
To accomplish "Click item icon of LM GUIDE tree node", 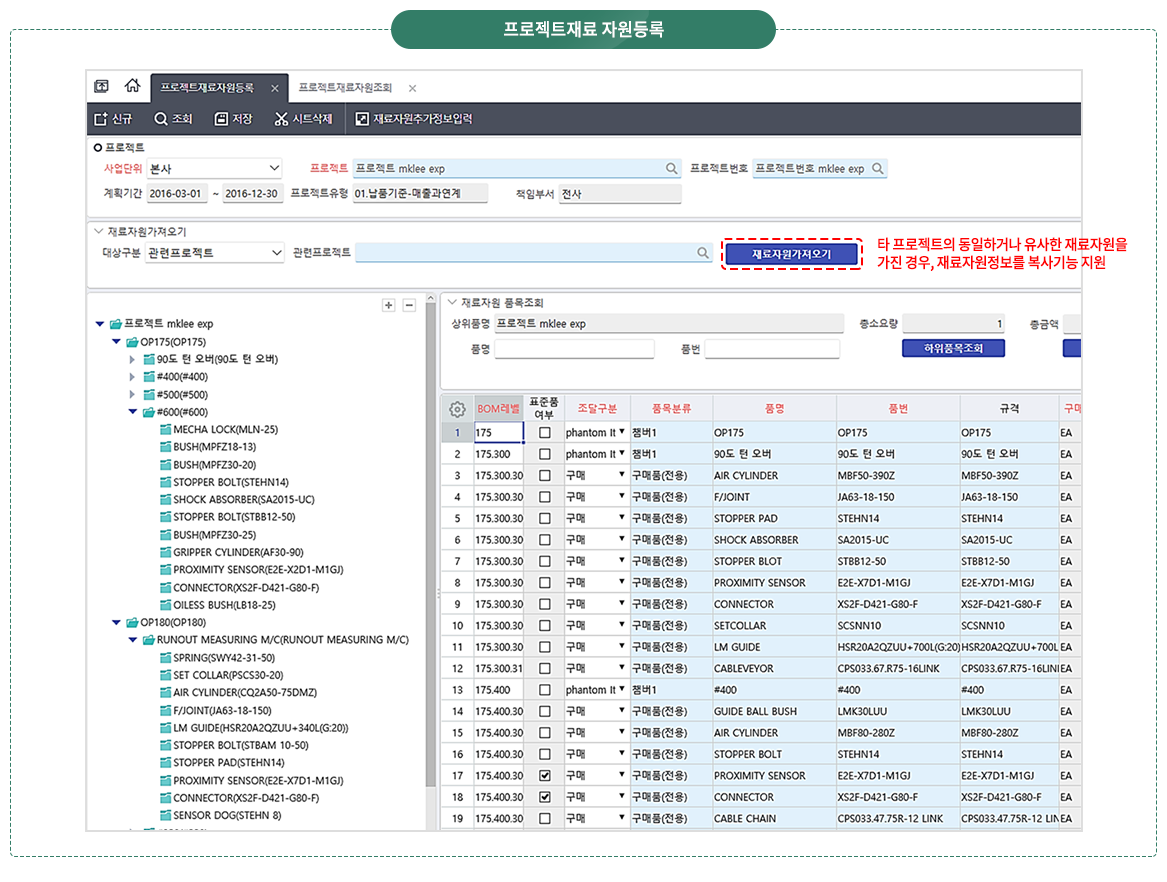I will (x=165, y=728).
